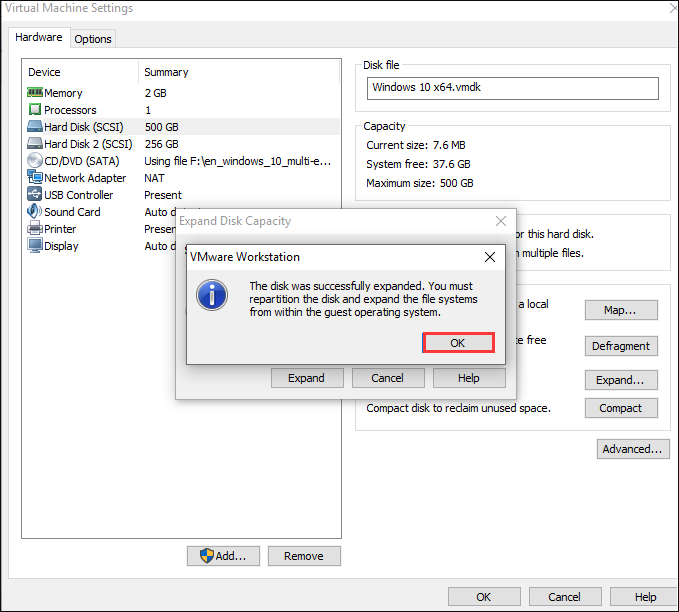The image size is (679, 612).
Task: Click the Map... disk utility button
Action: pyautogui.click(x=621, y=310)
